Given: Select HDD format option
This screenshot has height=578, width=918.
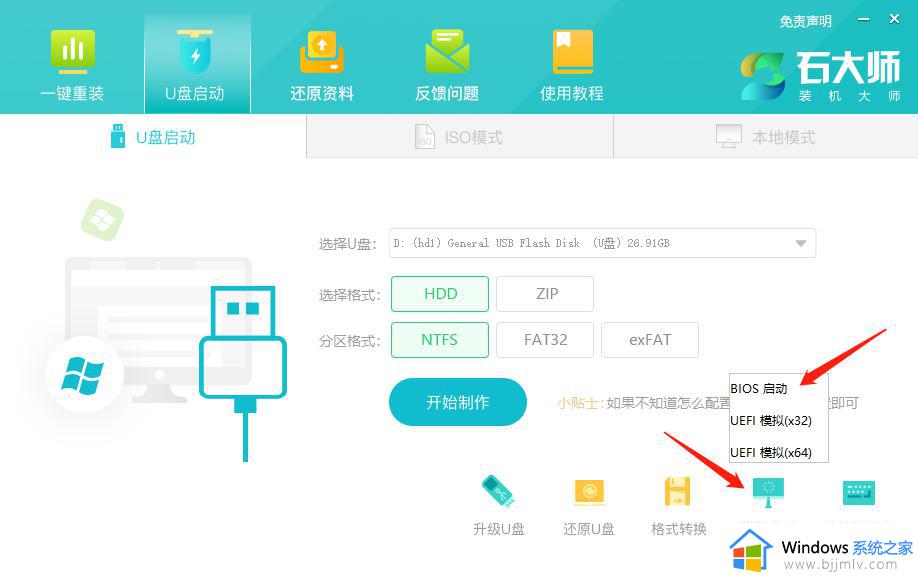Looking at the screenshot, I should click(x=440, y=294).
